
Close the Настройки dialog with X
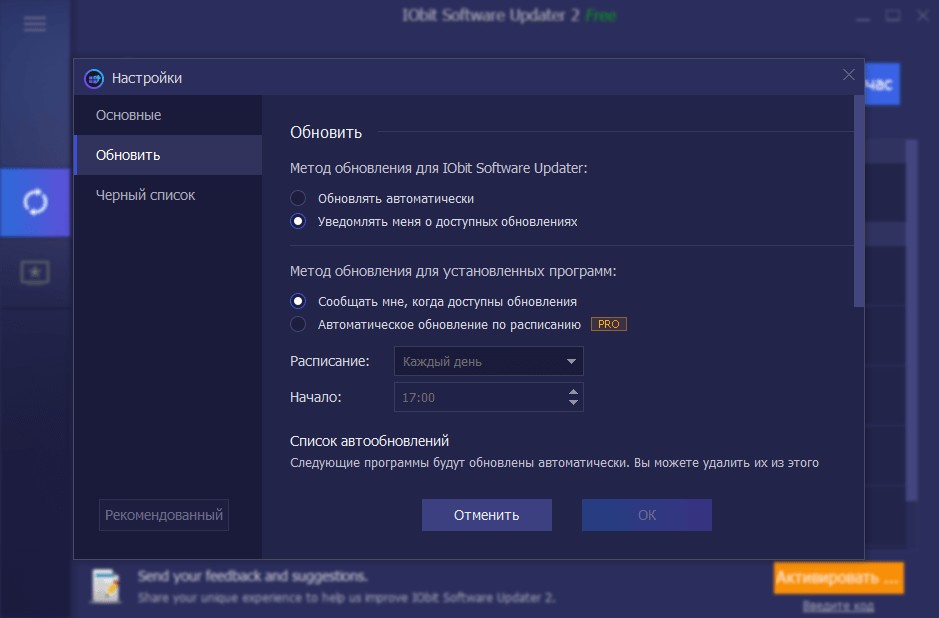pyautogui.click(x=848, y=74)
